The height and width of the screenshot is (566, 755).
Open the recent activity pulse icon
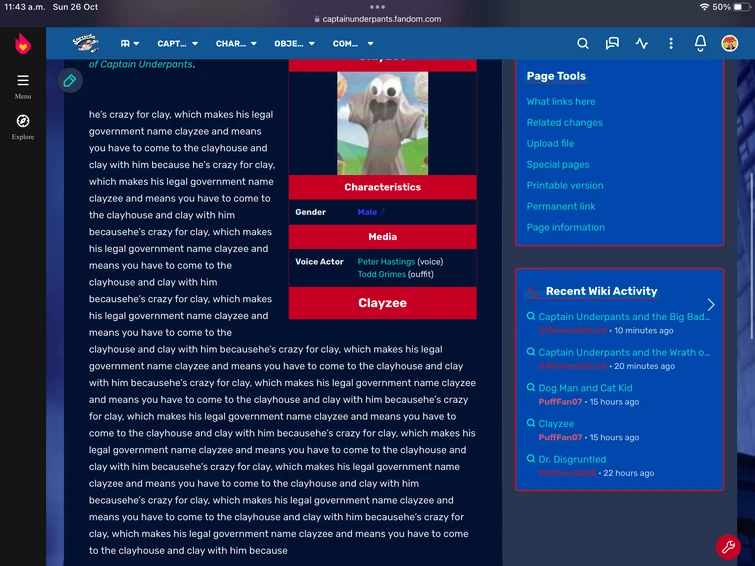coord(641,43)
